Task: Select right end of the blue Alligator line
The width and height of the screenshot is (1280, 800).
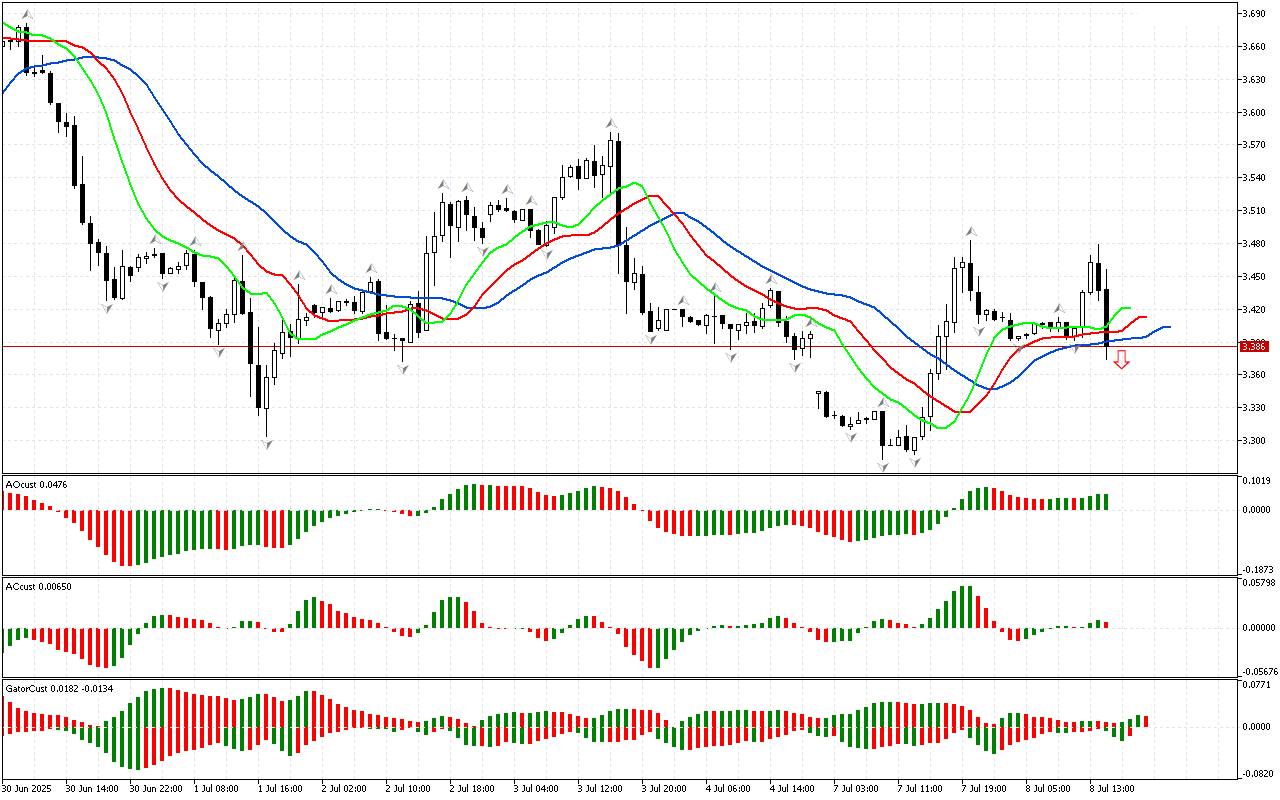Action: point(1169,327)
